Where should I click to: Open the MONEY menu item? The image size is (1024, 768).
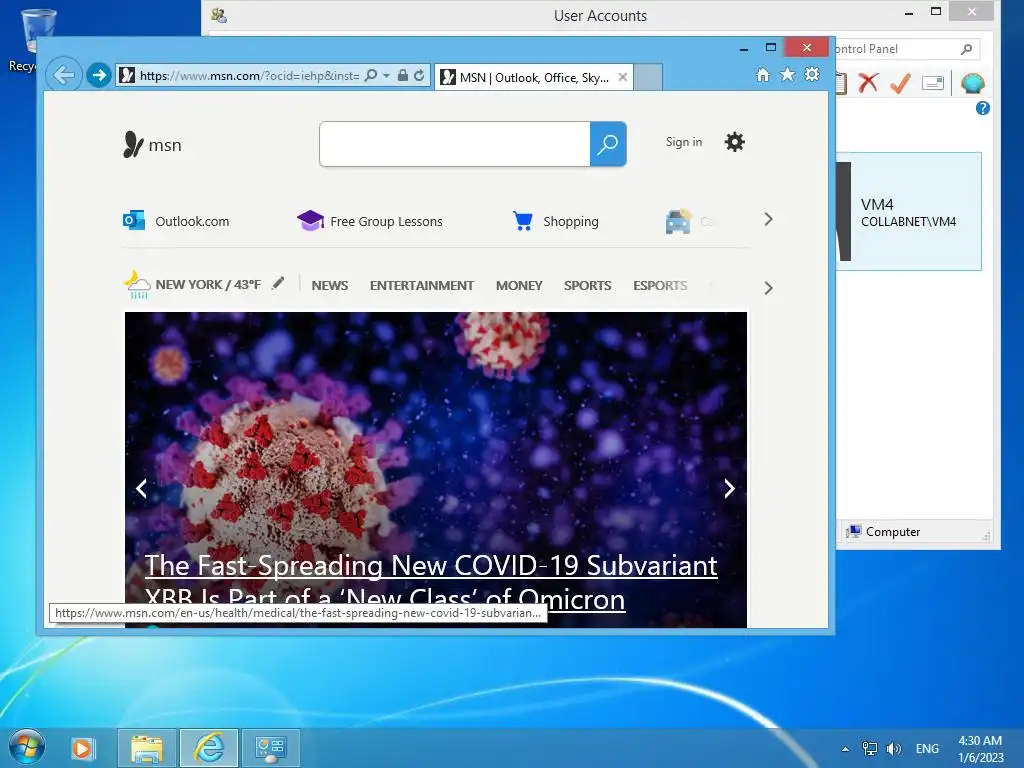pos(519,285)
